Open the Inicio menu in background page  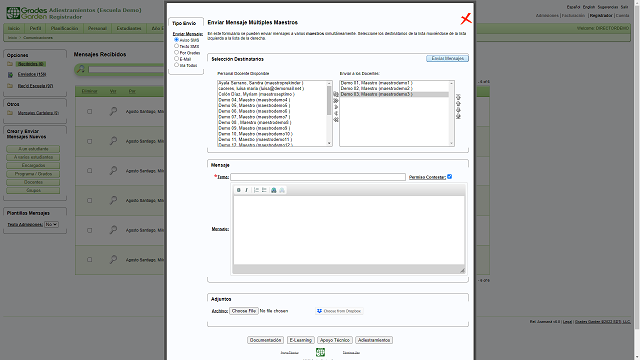click(x=14, y=28)
